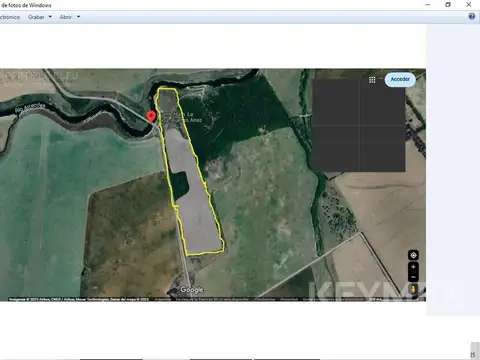This screenshot has height=360, width=480.
Task: Expand the Abrir dropdown arrow
Action: (x=78, y=17)
